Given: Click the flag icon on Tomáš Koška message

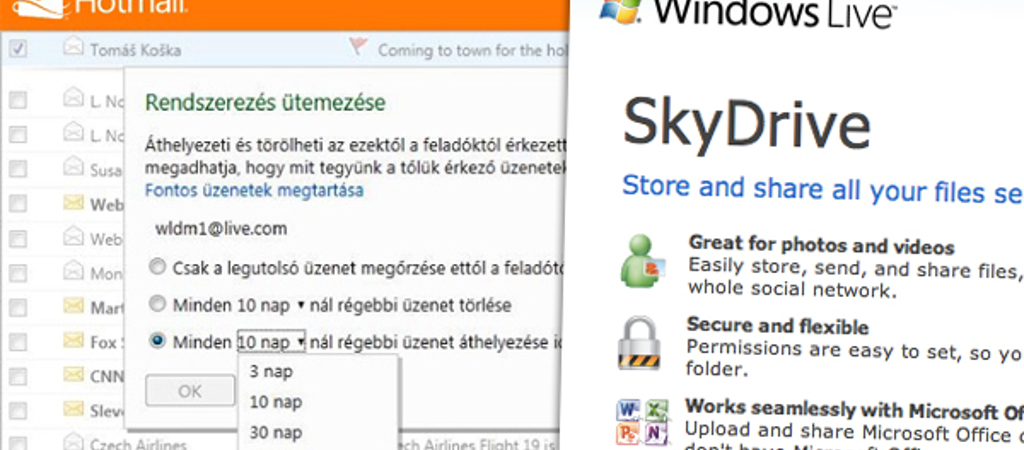Looking at the screenshot, I should pyautogui.click(x=358, y=46).
